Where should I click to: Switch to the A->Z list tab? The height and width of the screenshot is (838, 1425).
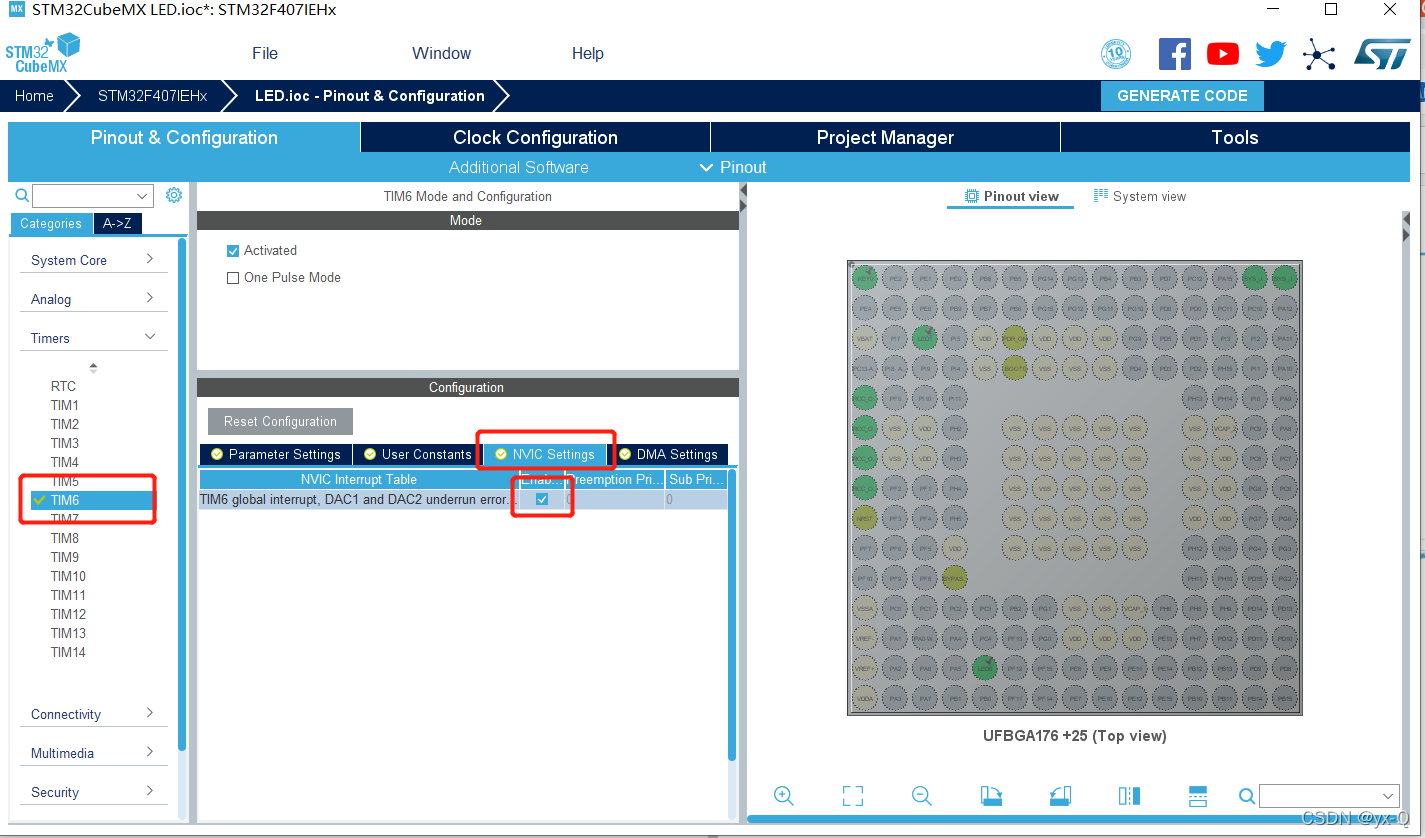pyautogui.click(x=117, y=223)
